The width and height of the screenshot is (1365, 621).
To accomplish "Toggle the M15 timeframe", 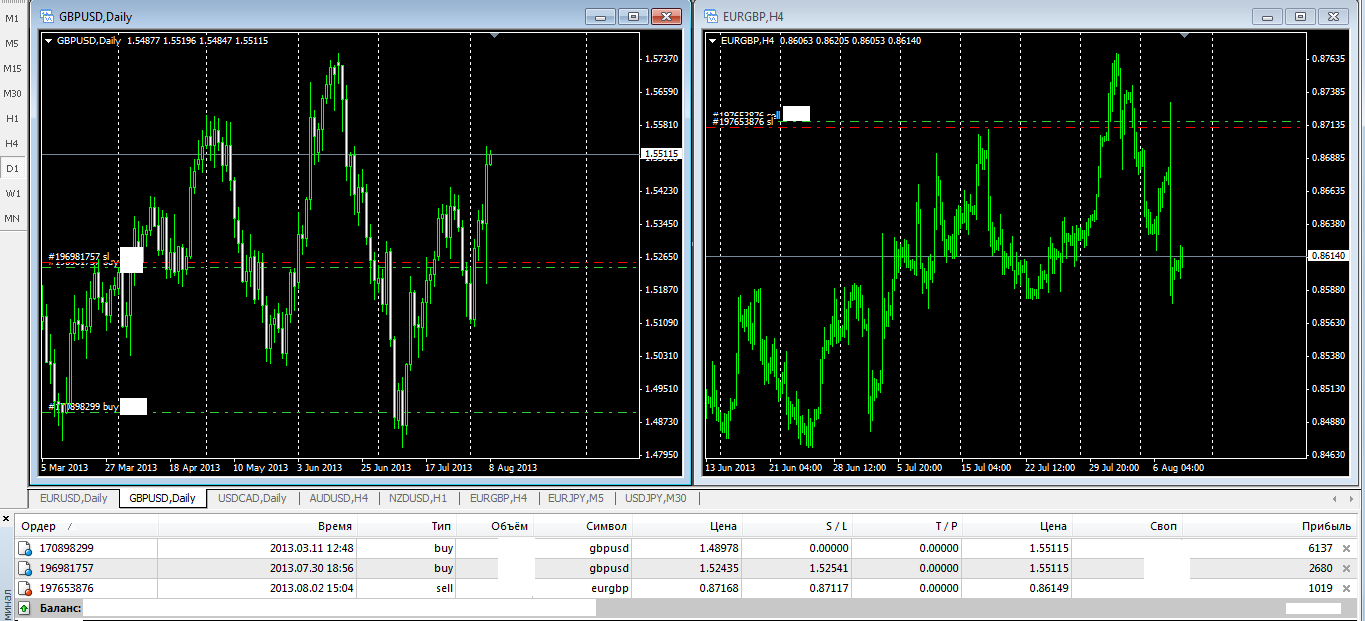I will click(x=12, y=69).
